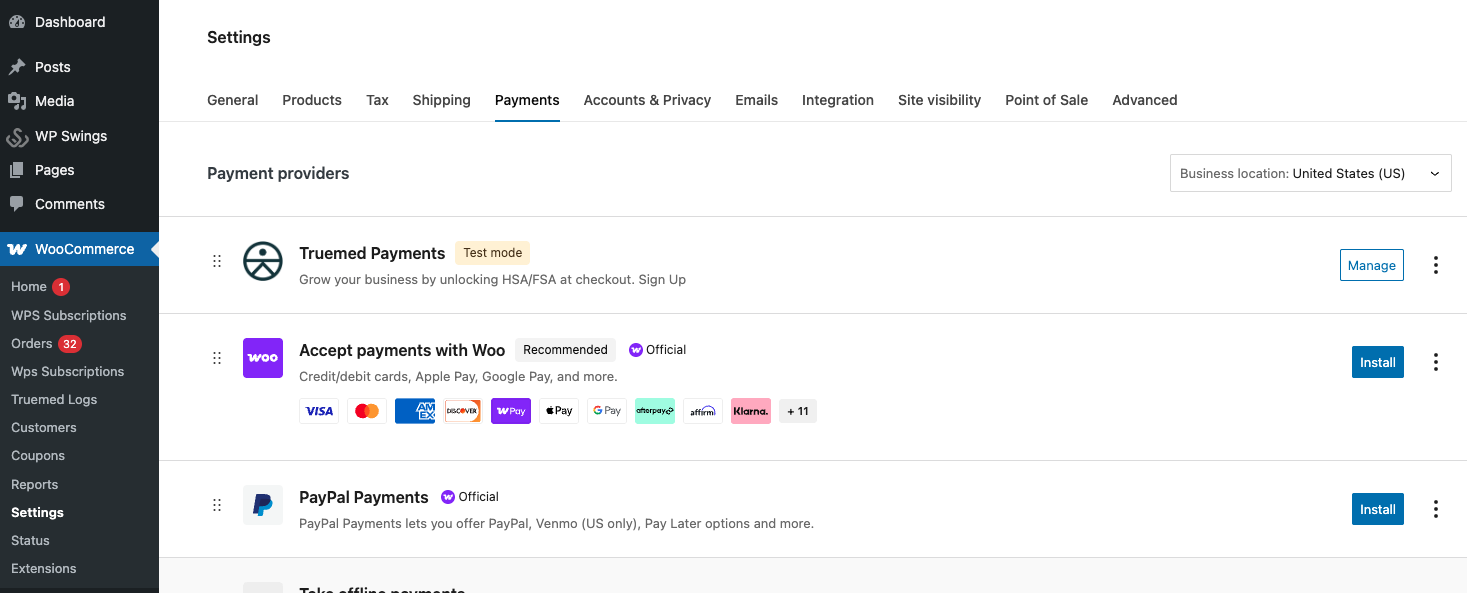Click the Woo payments logo icon
Viewport: 1467px width, 593px height.
click(262, 358)
